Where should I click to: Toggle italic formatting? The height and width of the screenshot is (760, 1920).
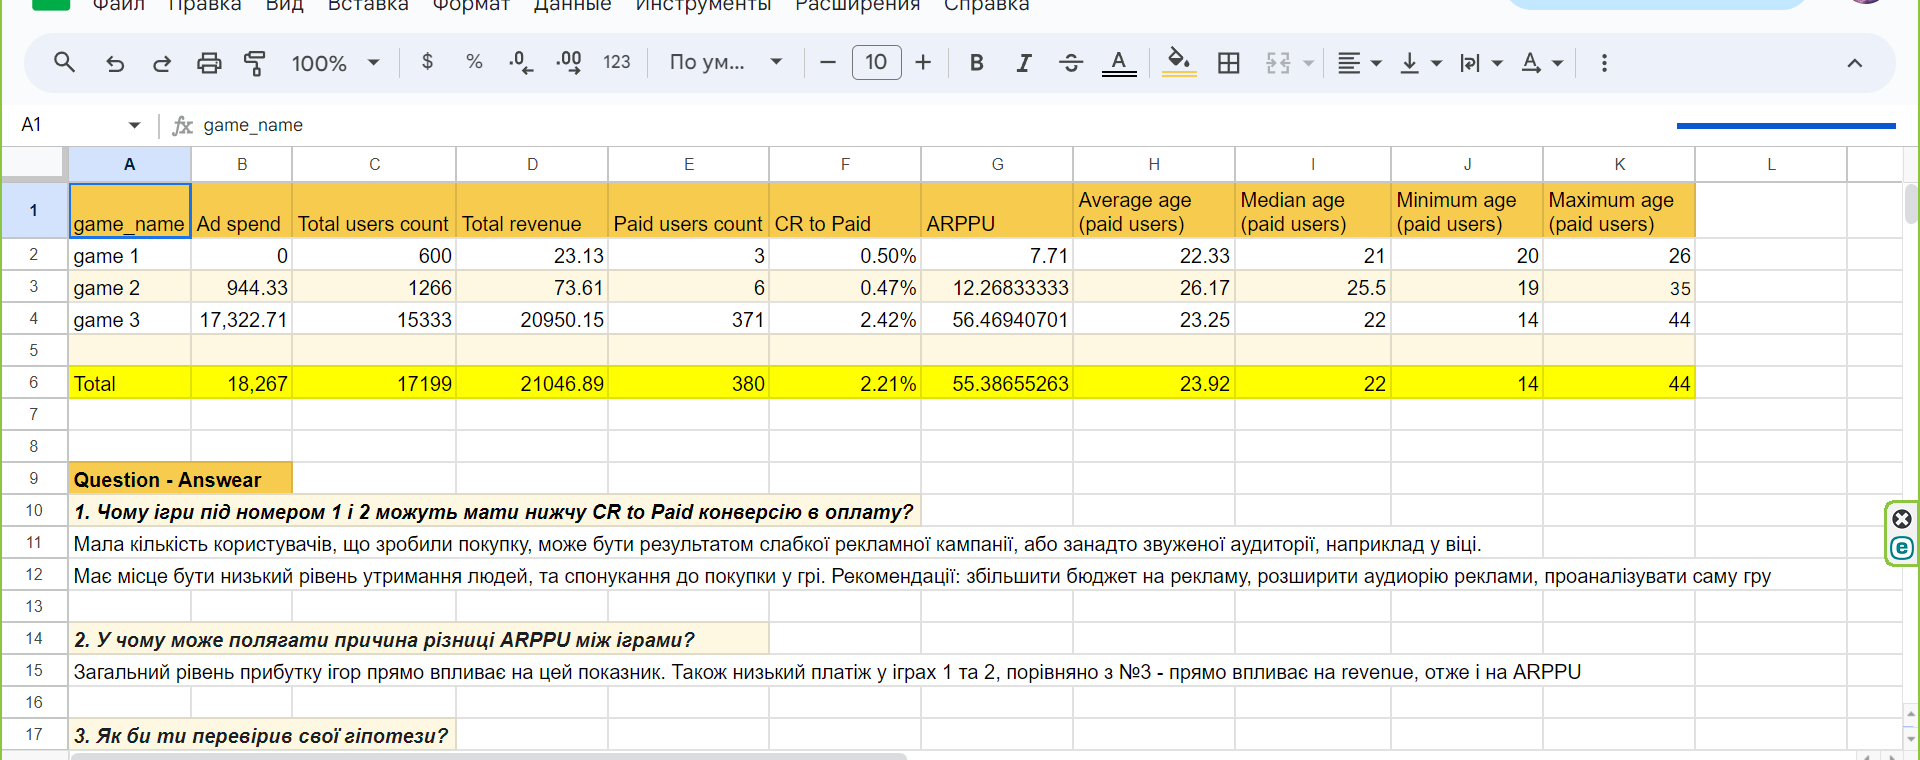point(1023,63)
